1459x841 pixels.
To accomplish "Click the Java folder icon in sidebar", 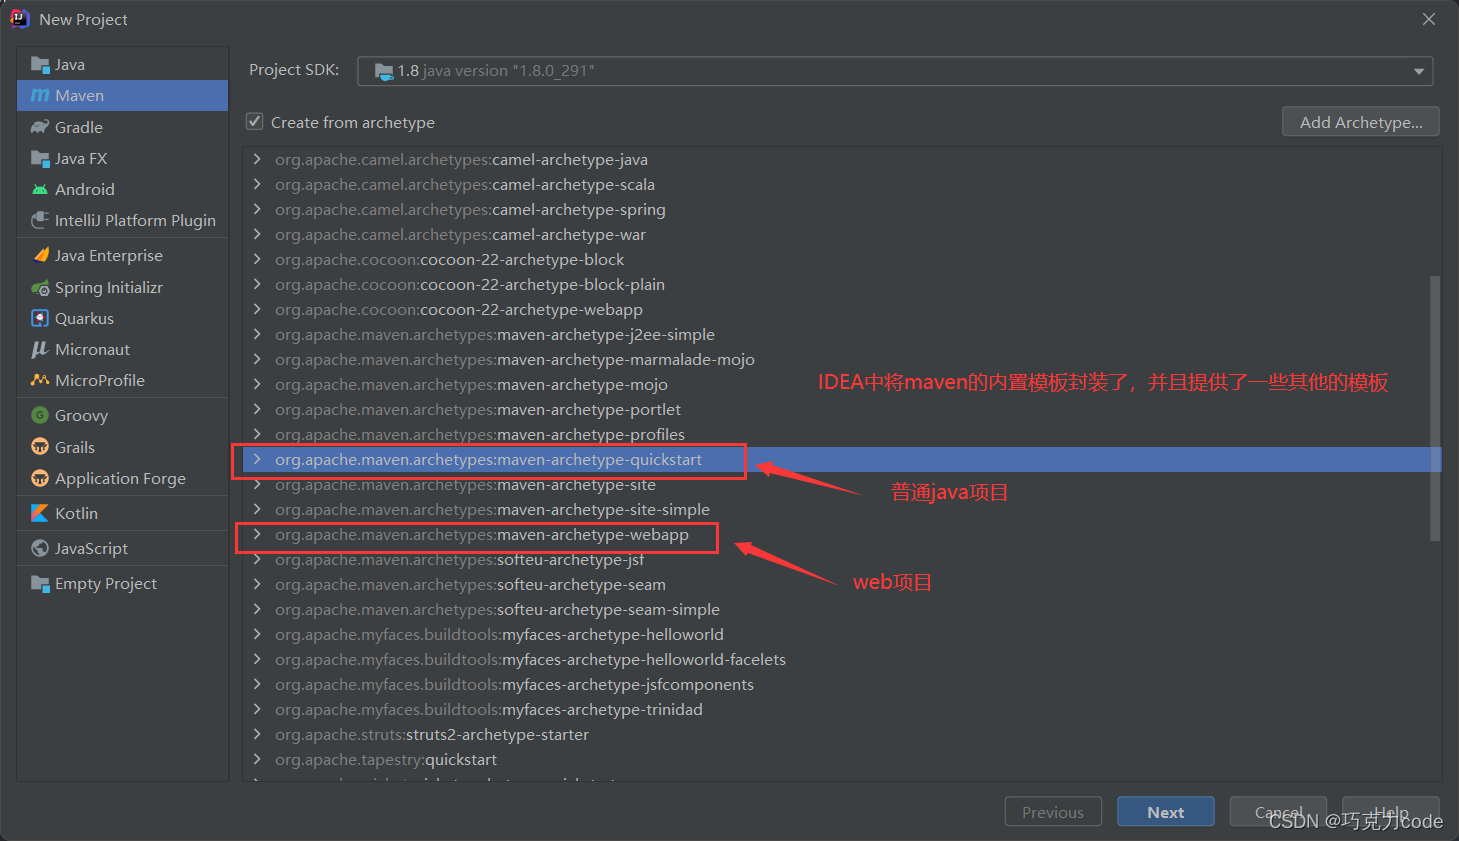I will pyautogui.click(x=40, y=65).
